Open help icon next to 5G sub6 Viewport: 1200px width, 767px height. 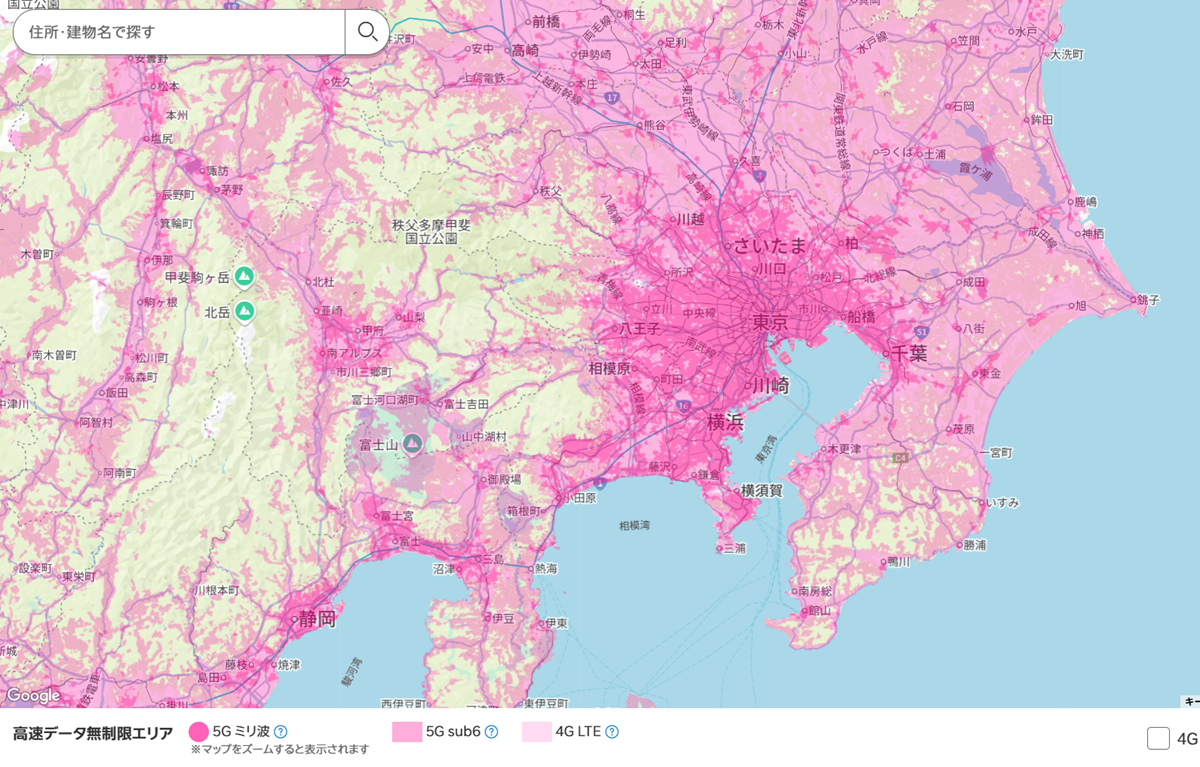pos(491,732)
